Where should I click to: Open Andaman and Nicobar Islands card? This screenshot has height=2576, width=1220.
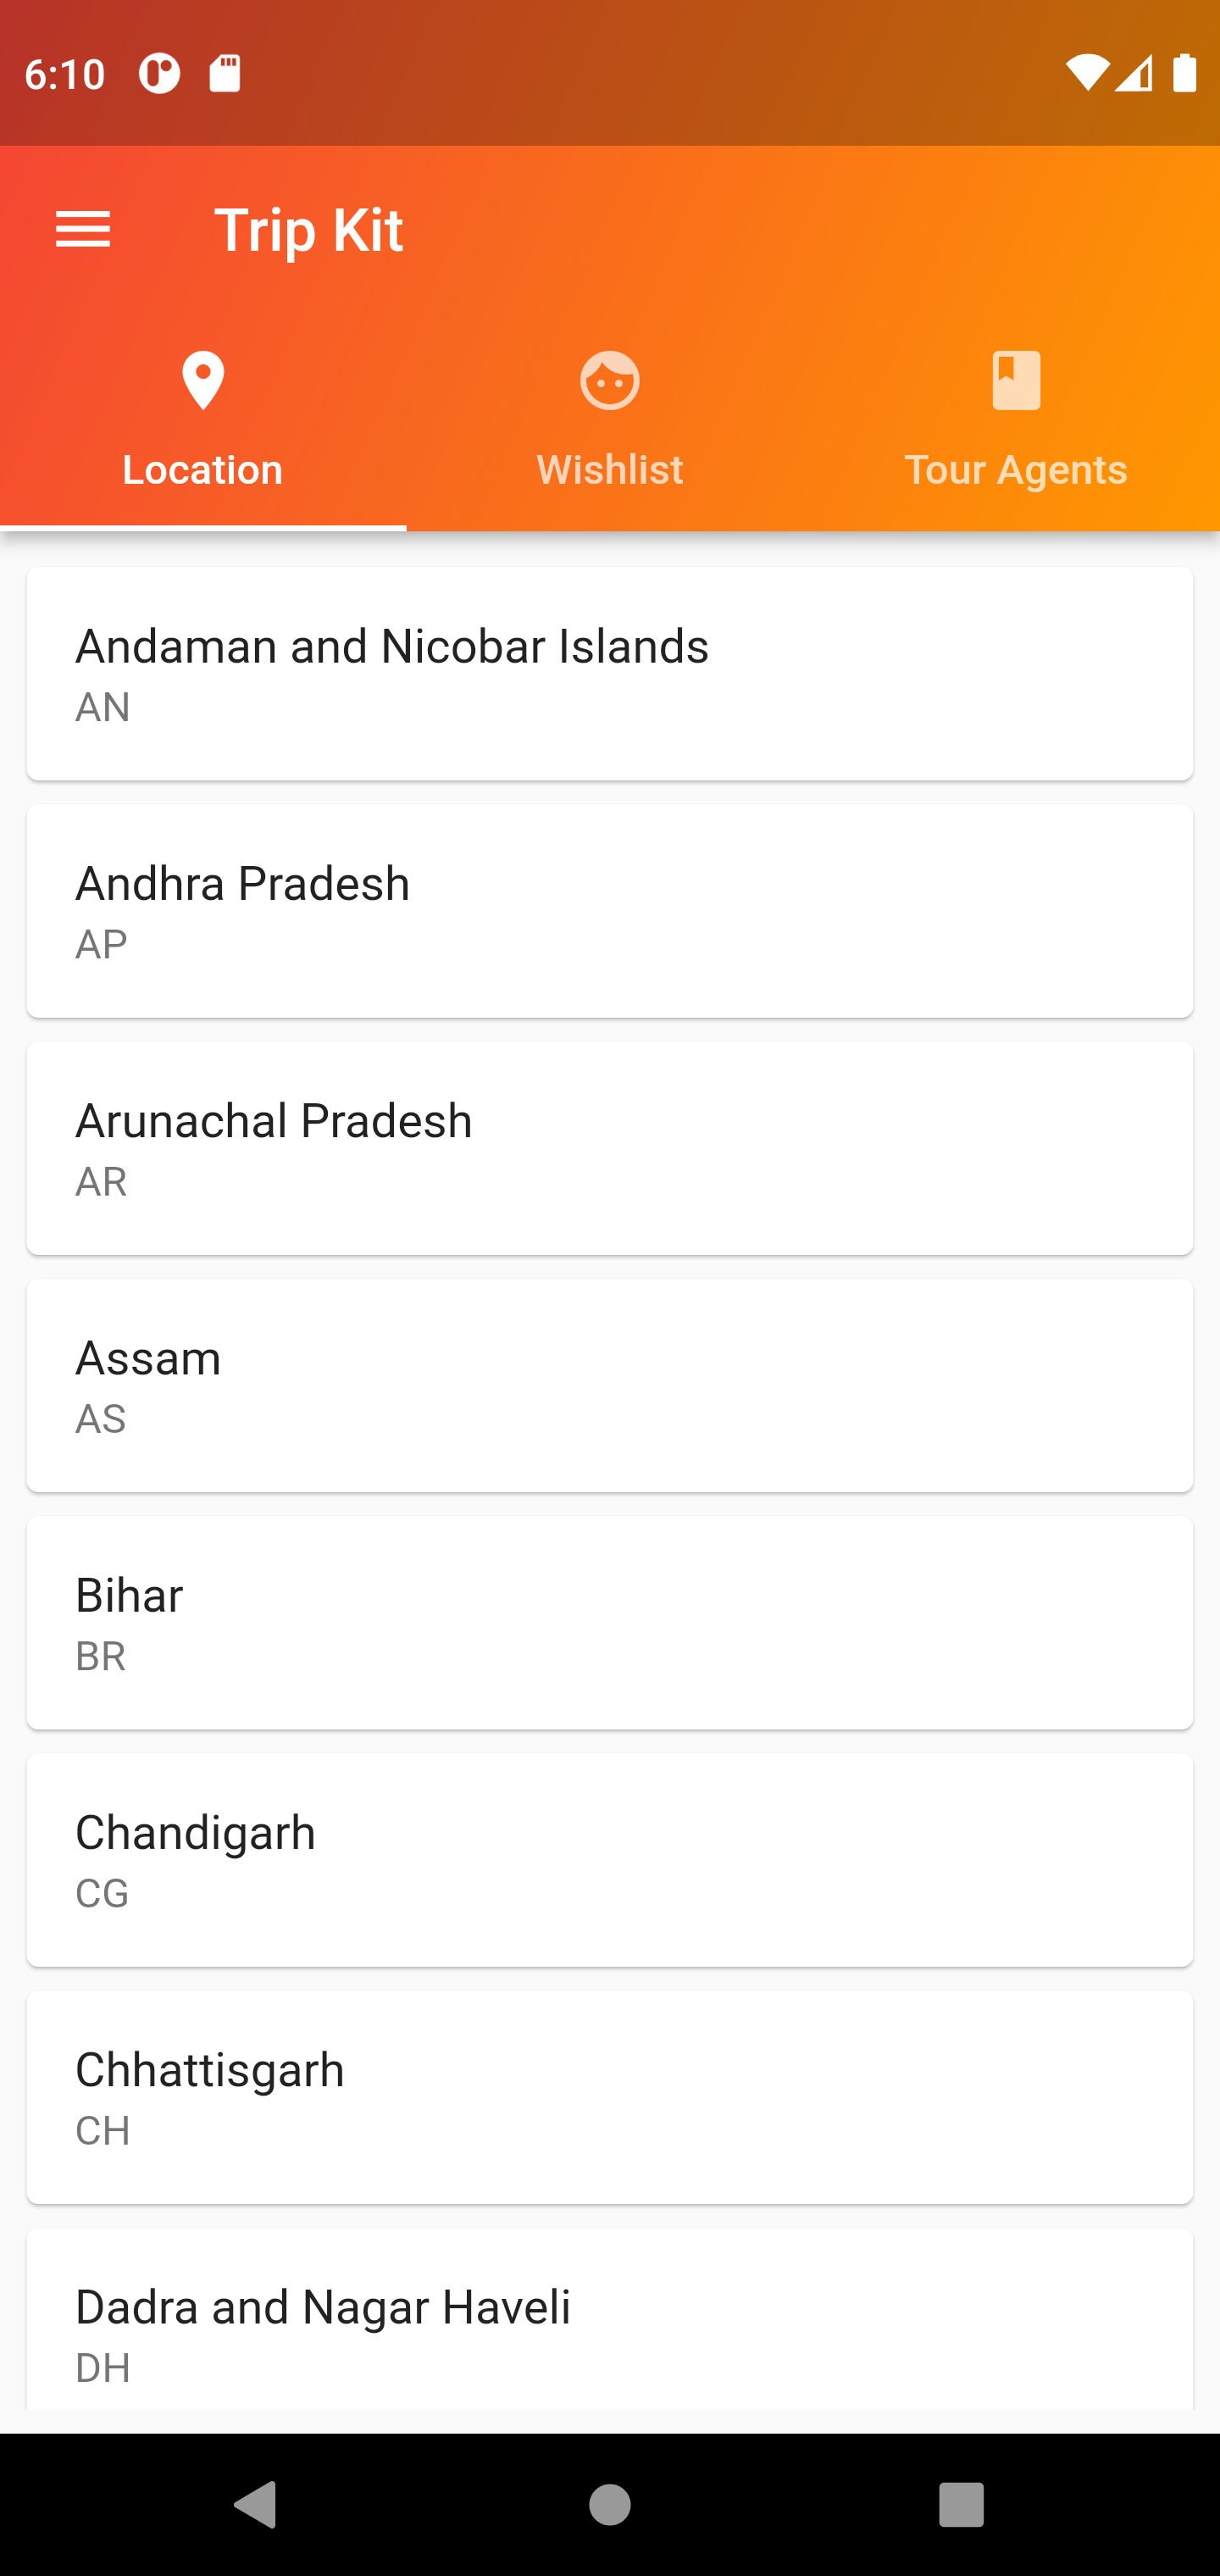[x=610, y=673]
